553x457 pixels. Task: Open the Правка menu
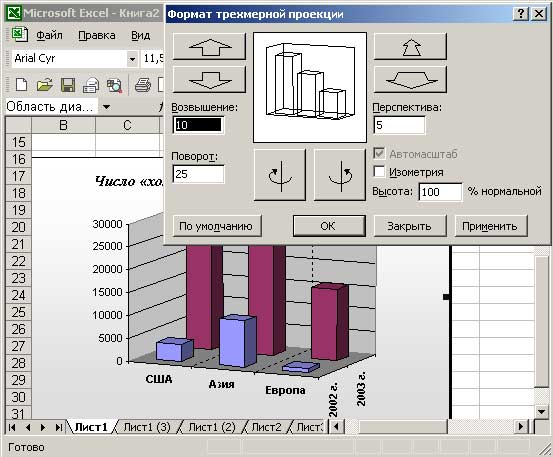(x=97, y=35)
